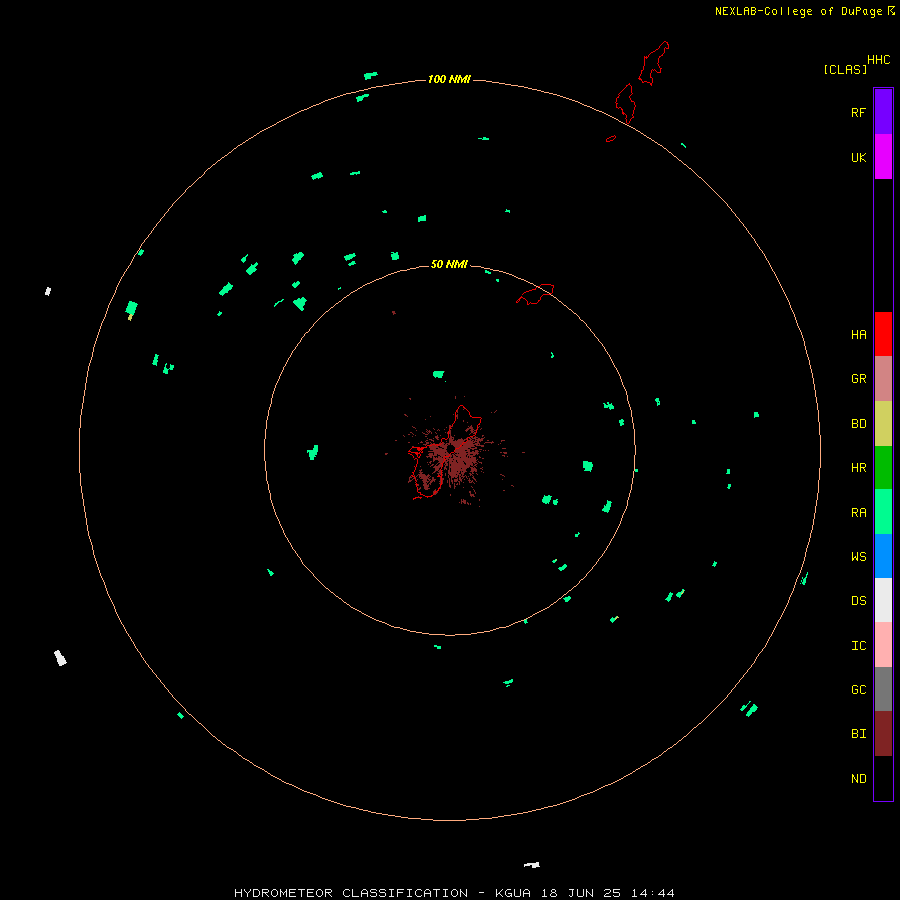Viewport: 900px width, 900px height.
Task: Click the GC legend label
Action: click(859, 690)
